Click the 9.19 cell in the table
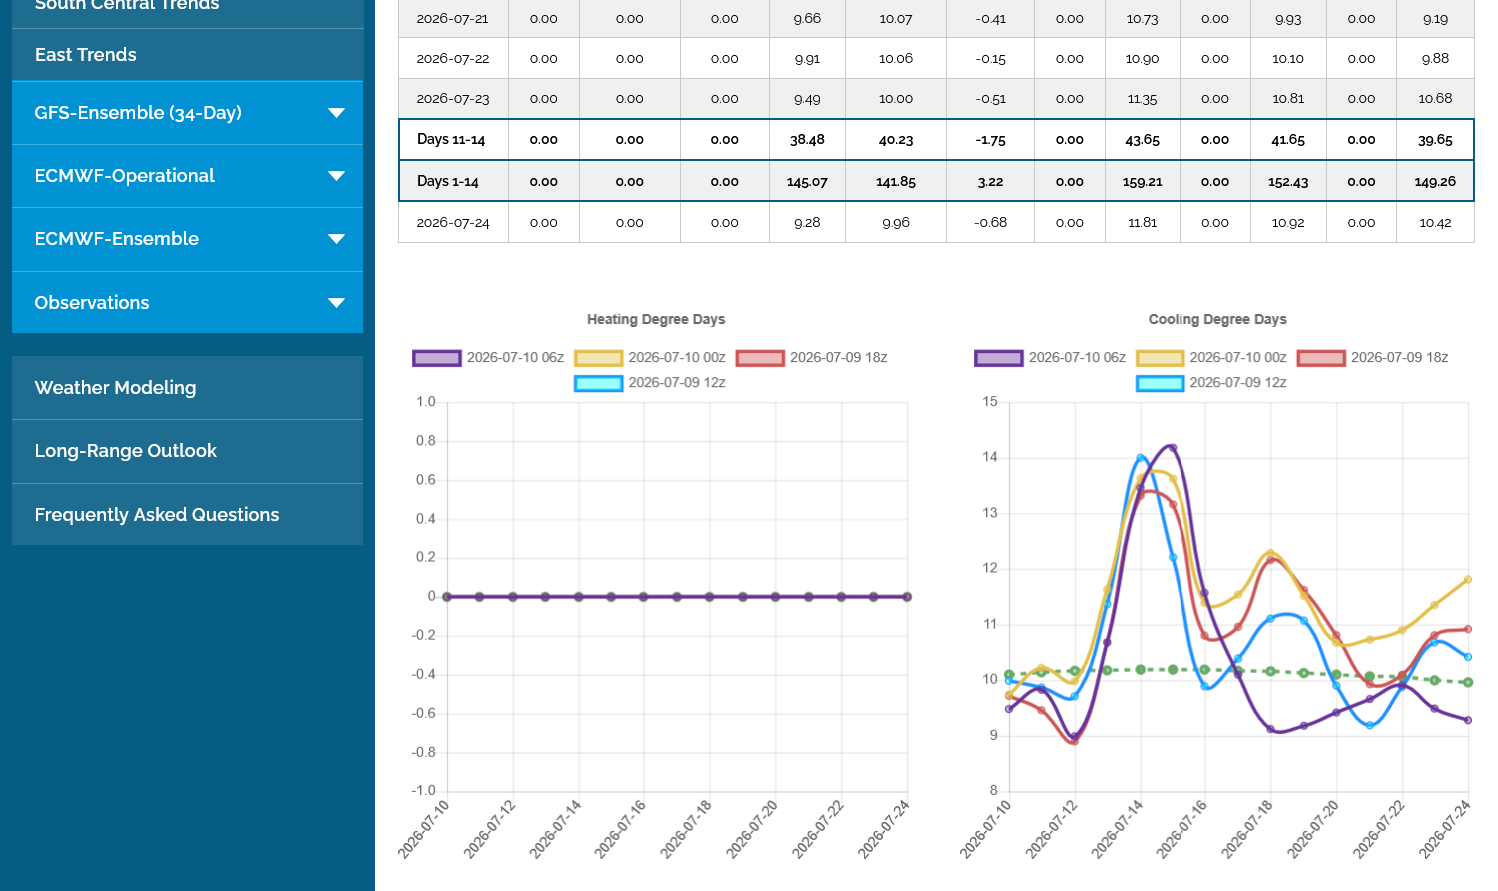 point(1435,19)
